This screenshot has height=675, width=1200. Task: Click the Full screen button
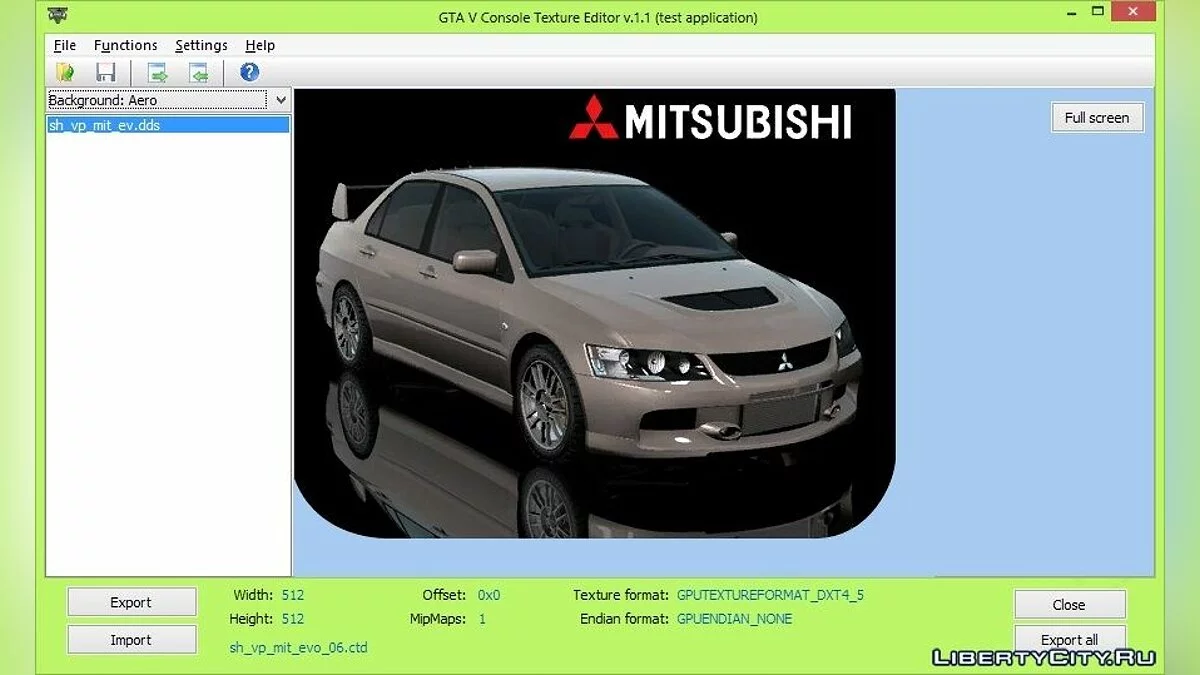pos(1096,118)
